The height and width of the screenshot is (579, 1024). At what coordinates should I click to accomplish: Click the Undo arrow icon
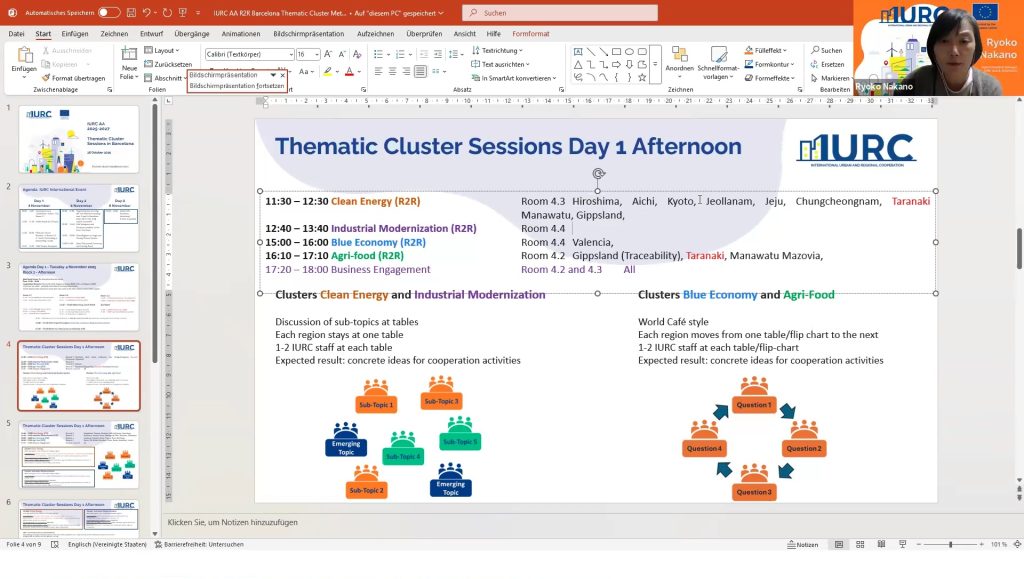(147, 12)
